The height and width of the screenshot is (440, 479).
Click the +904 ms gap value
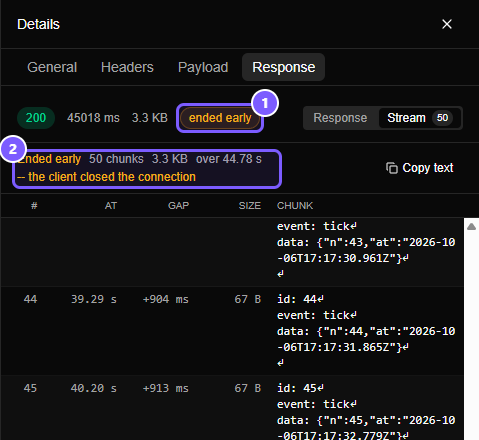click(x=166, y=299)
